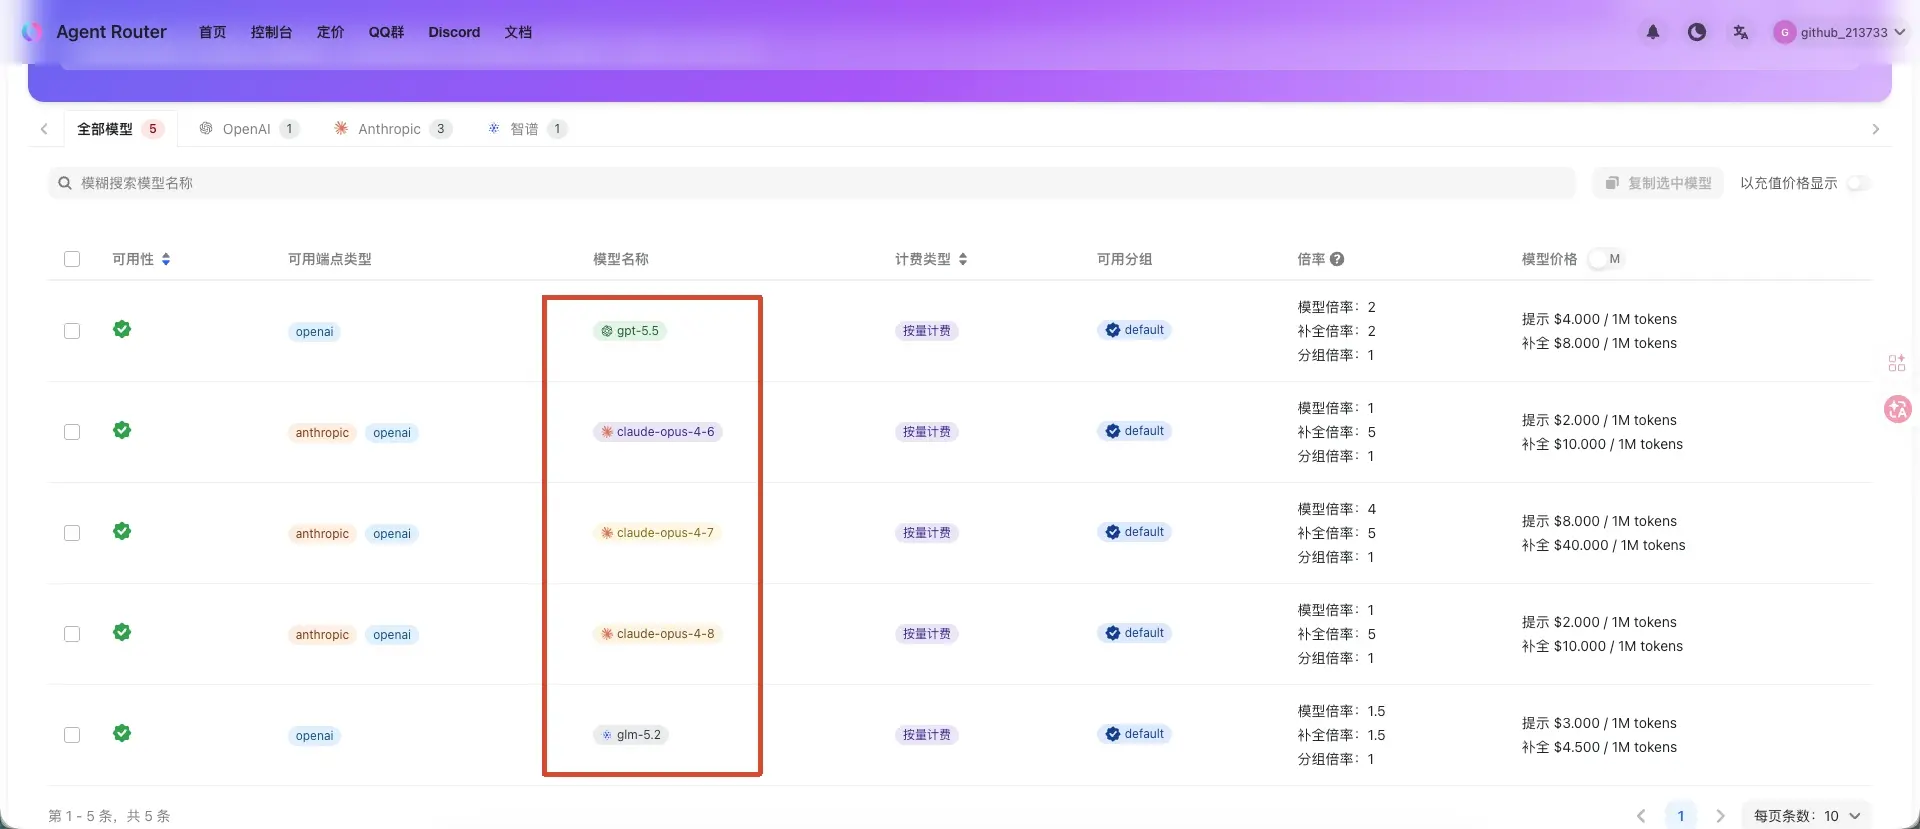Go to previous page arrow
This screenshot has width=1920, height=829.
1641,816
